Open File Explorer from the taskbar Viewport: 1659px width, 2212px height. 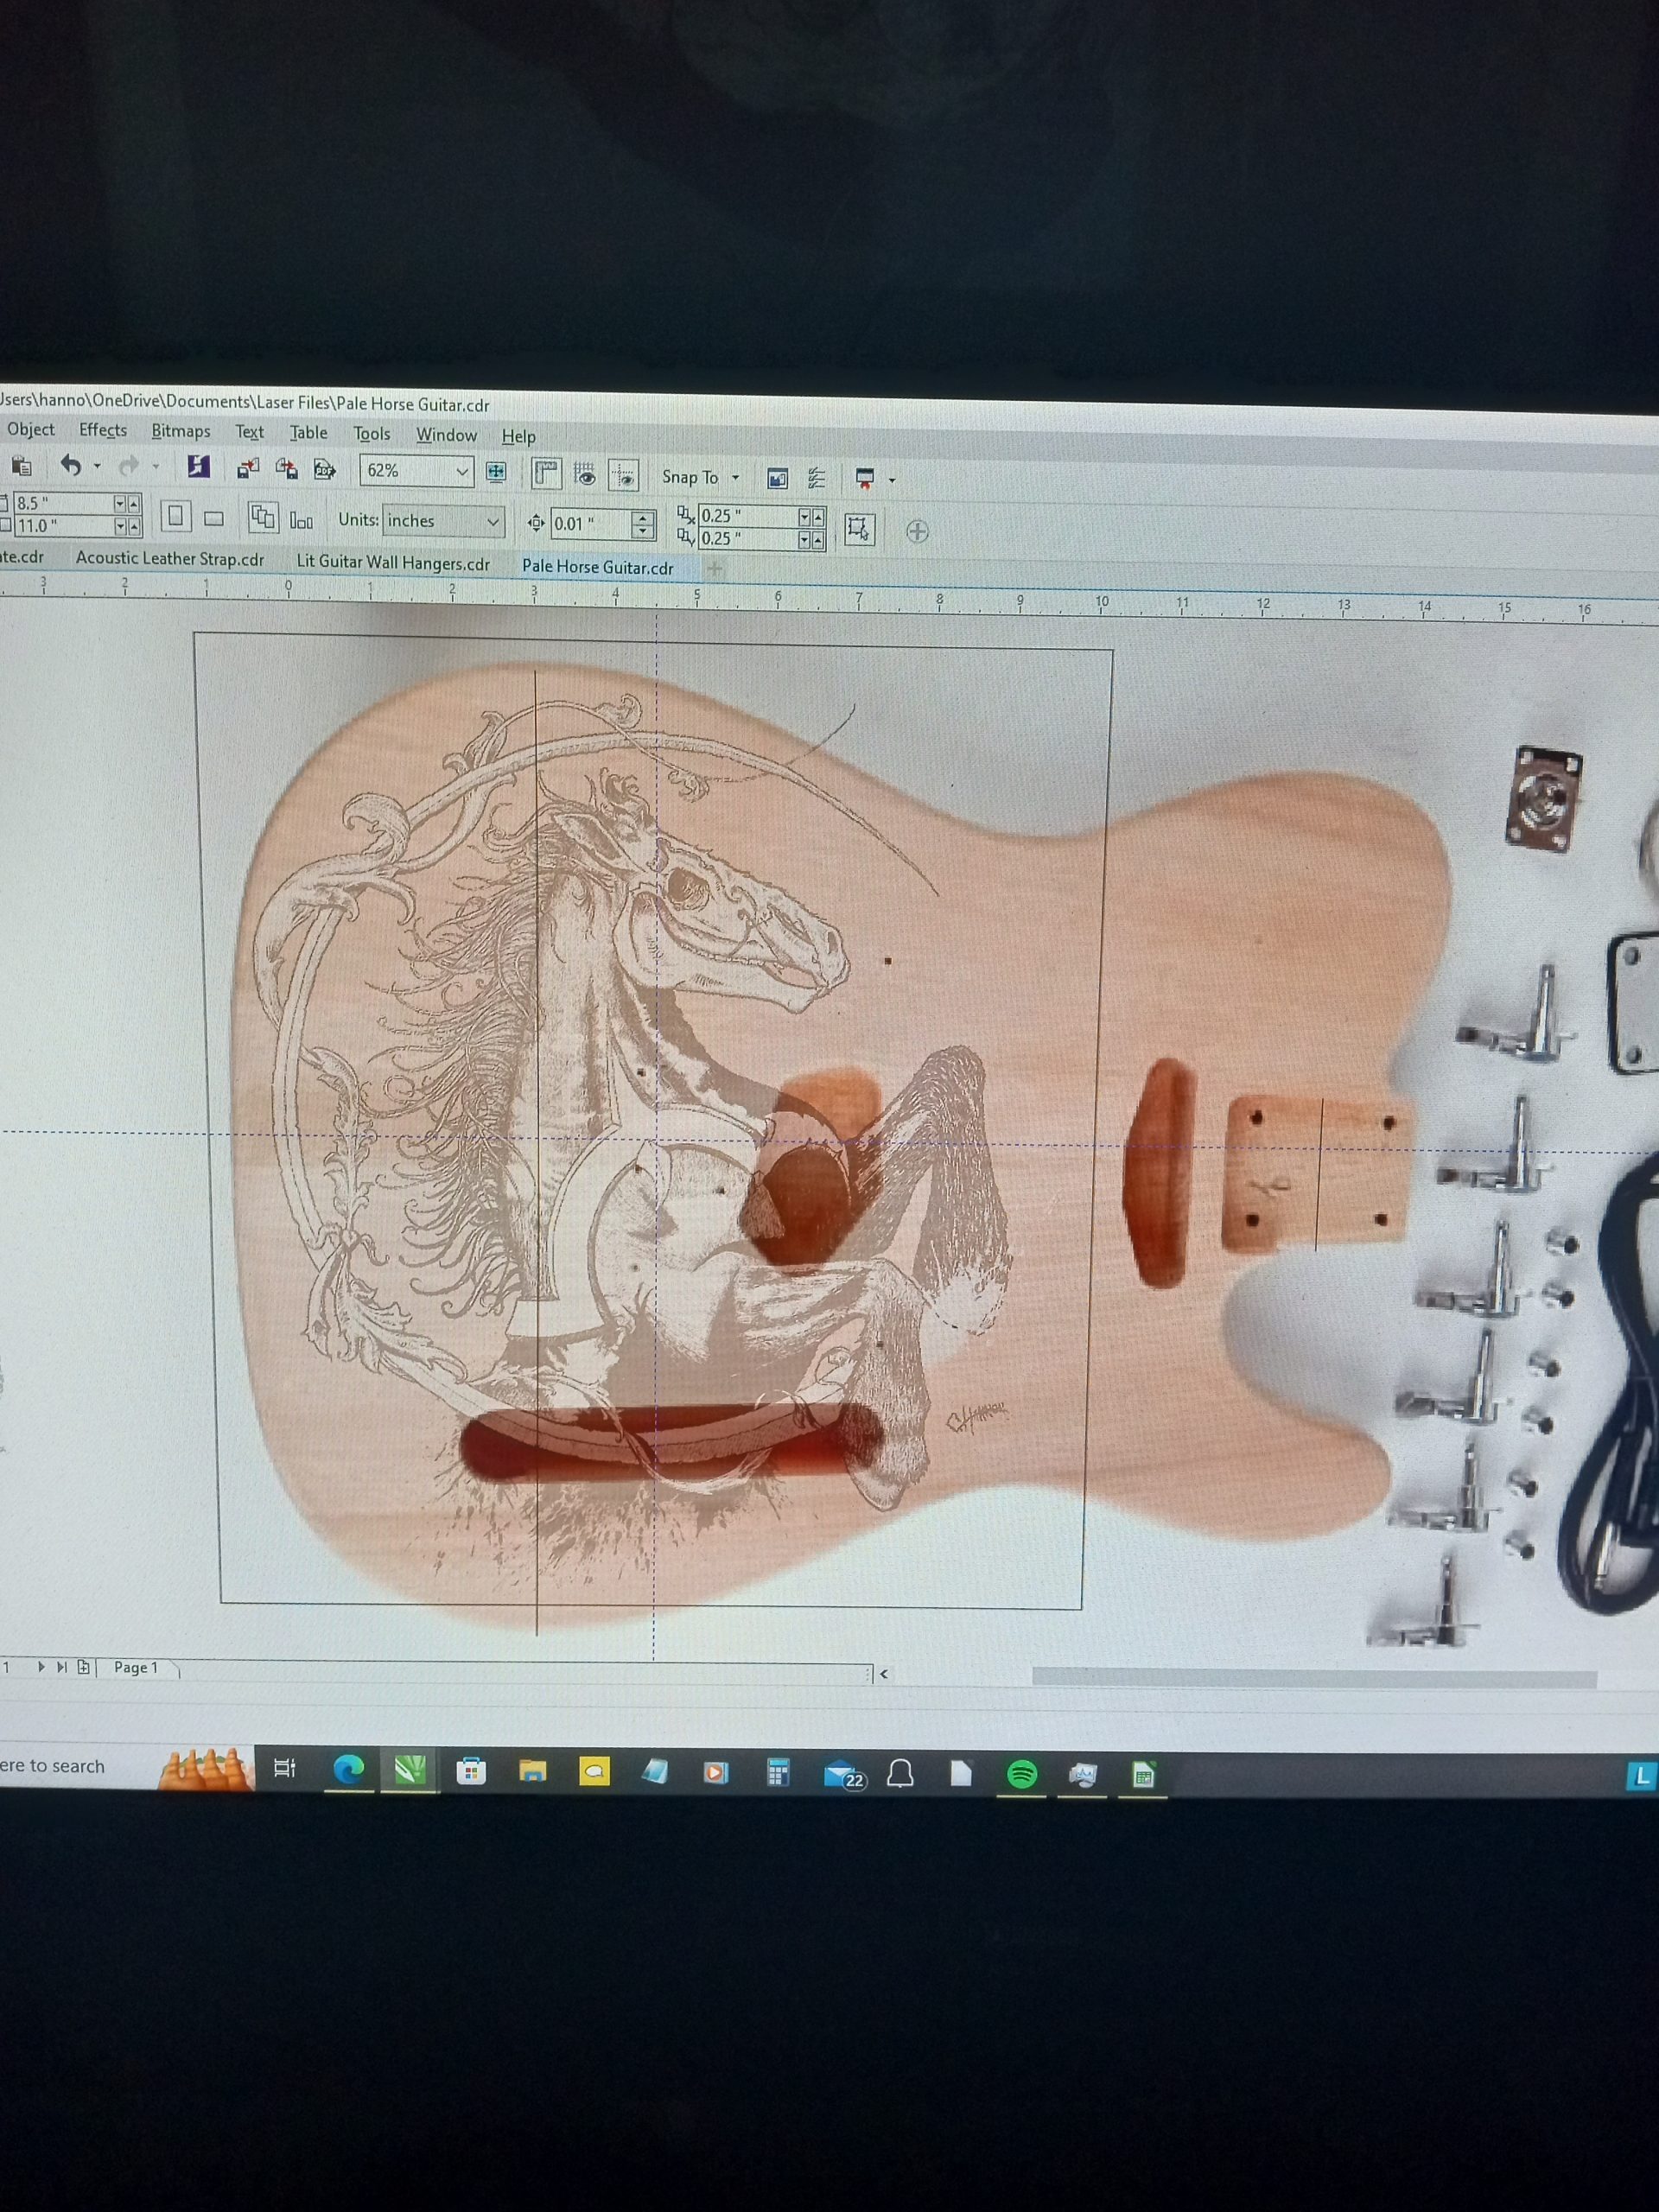click(x=533, y=1772)
